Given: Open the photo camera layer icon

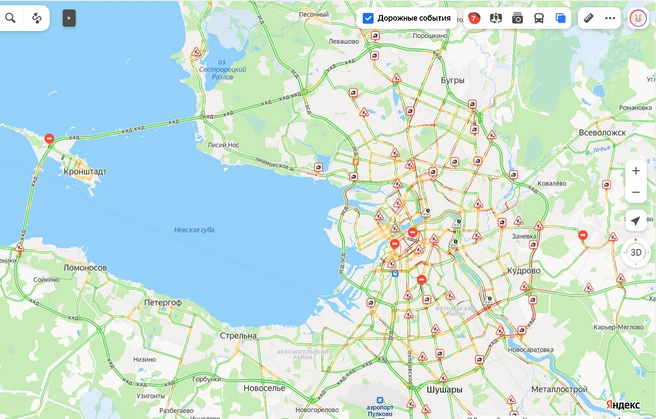Looking at the screenshot, I should [x=518, y=18].
